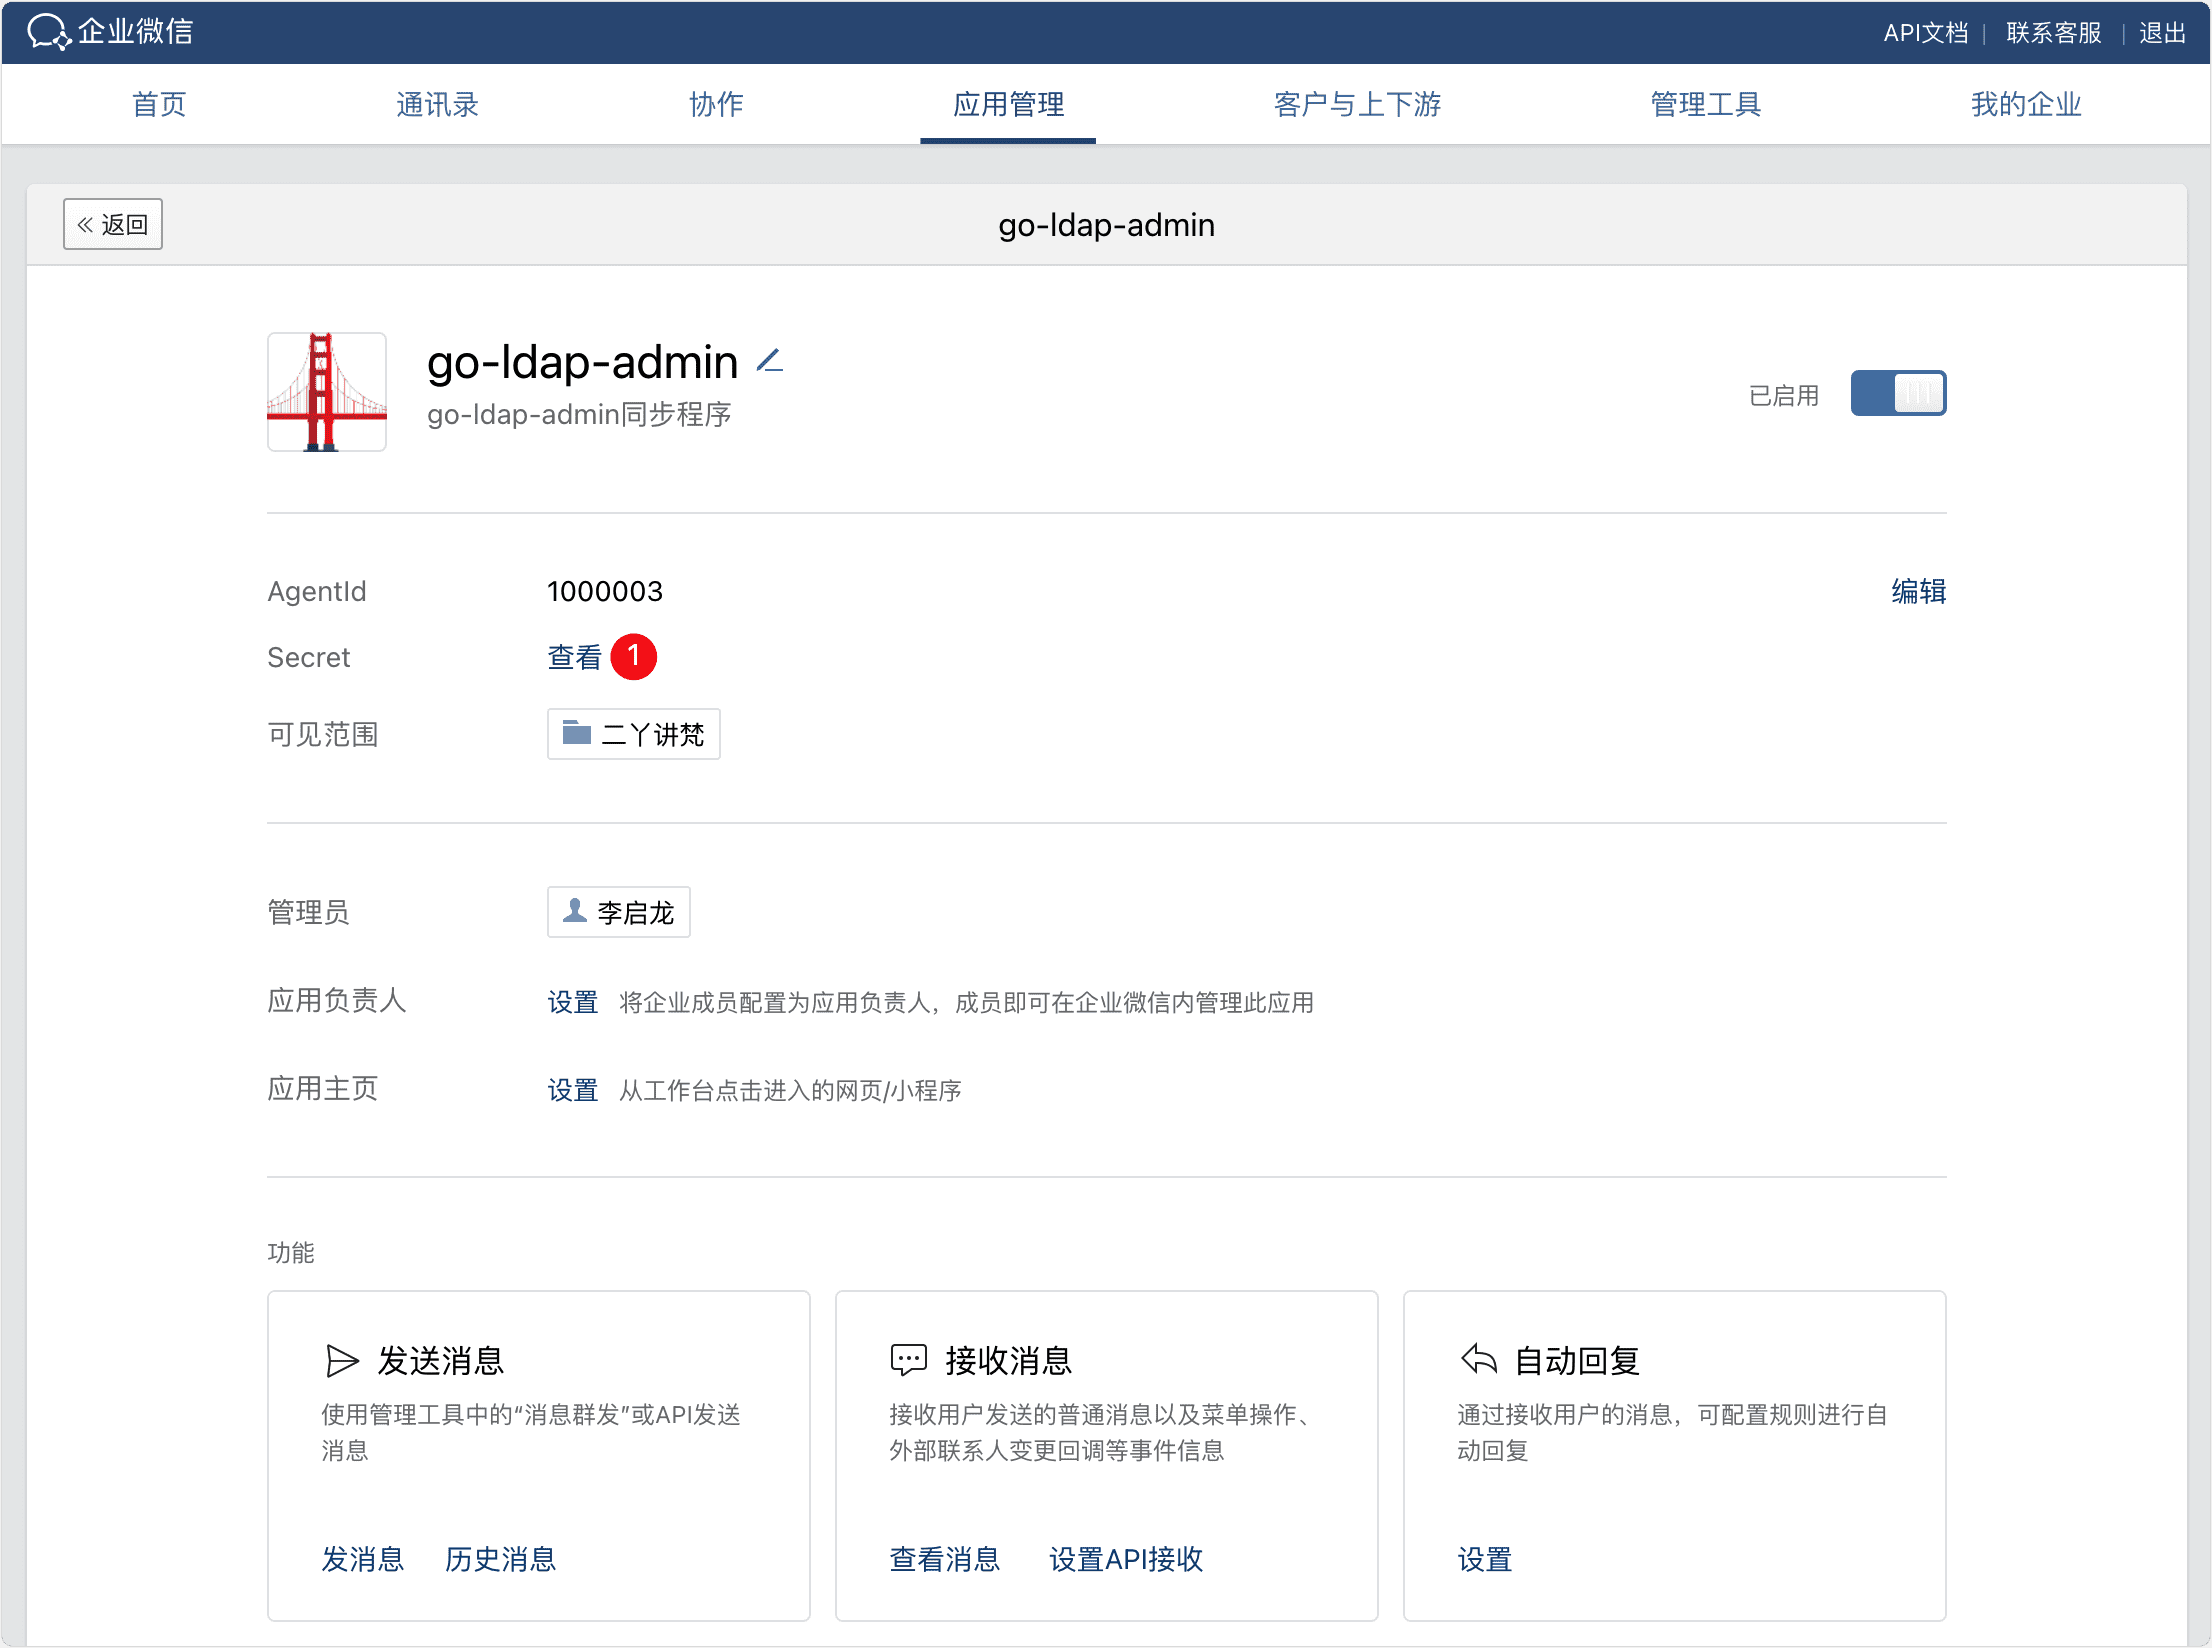Image resolution: width=2212 pixels, height=1648 pixels.
Task: Open the 客户与上下游 tab
Action: [1357, 104]
